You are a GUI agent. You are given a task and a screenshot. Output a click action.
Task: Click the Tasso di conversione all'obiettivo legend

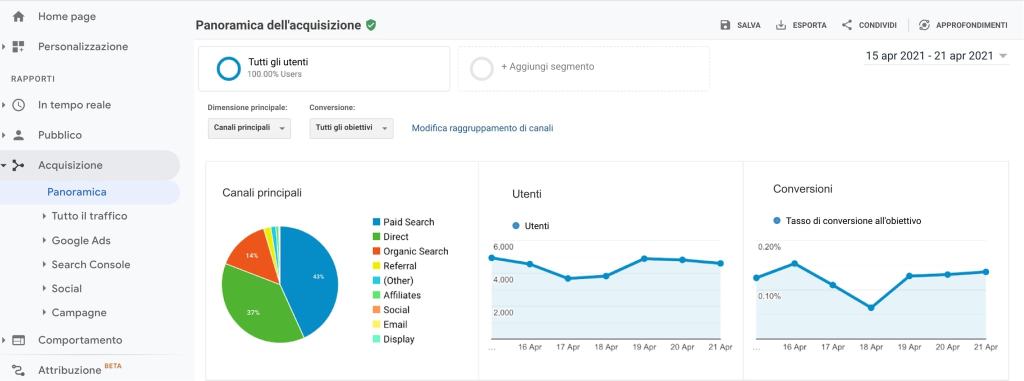(x=847, y=221)
